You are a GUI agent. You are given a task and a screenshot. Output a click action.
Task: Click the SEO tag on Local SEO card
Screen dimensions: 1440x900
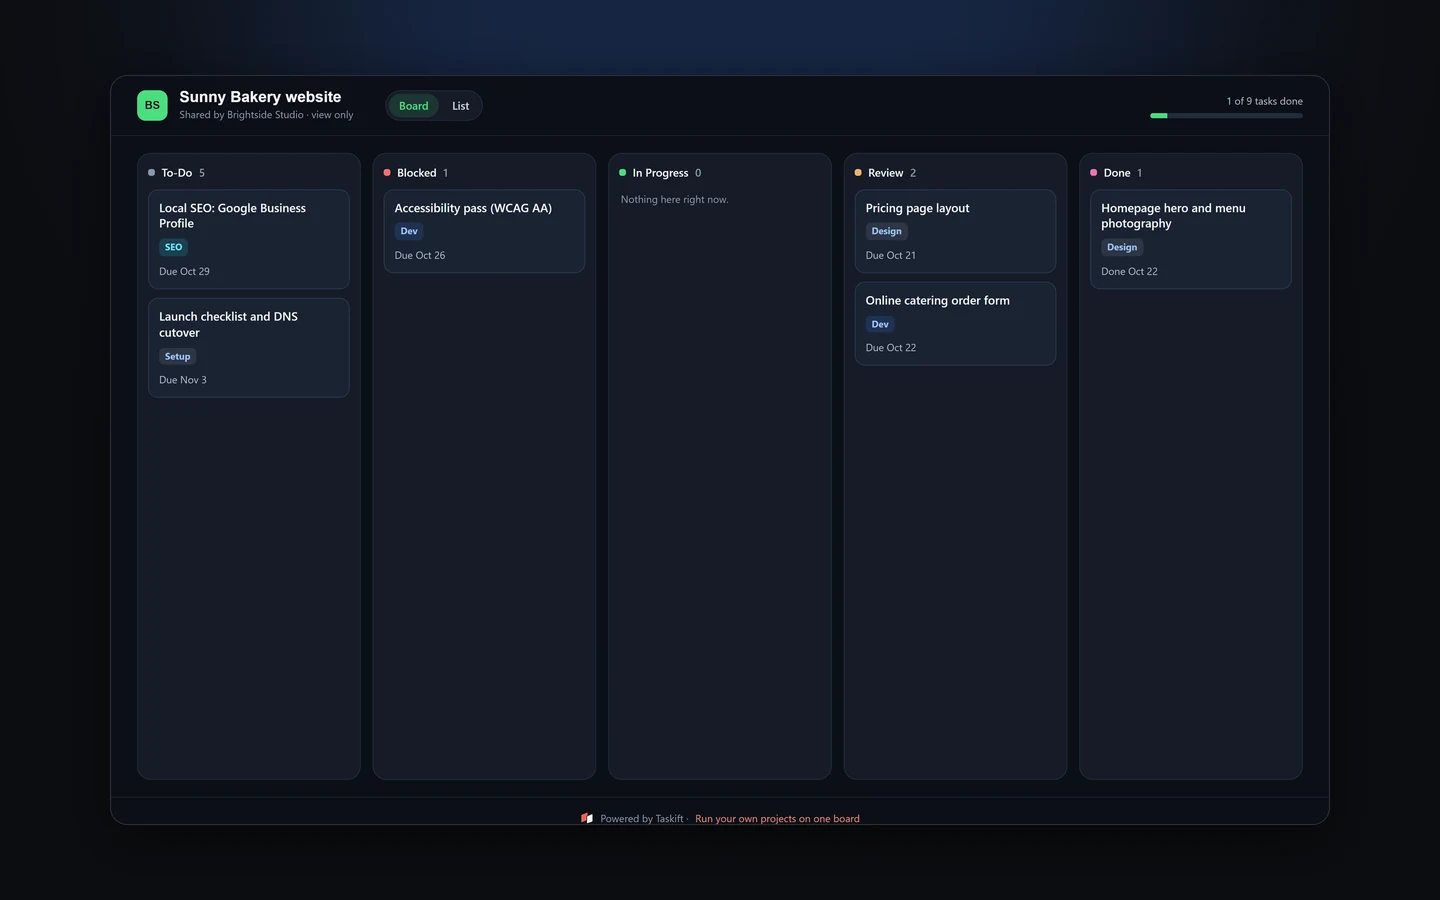click(x=173, y=247)
